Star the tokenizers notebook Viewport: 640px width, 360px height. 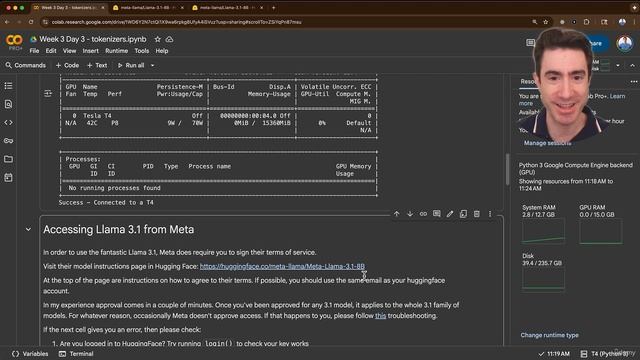158,39
